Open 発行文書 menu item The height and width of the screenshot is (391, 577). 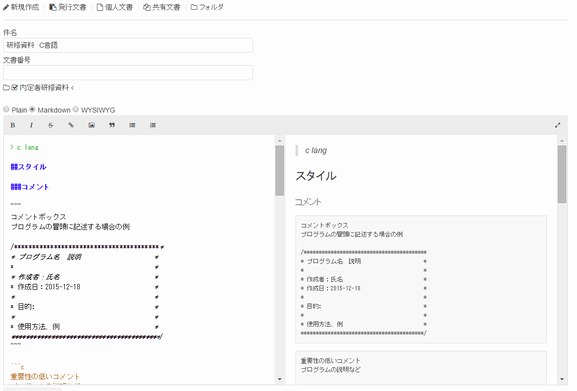click(68, 7)
